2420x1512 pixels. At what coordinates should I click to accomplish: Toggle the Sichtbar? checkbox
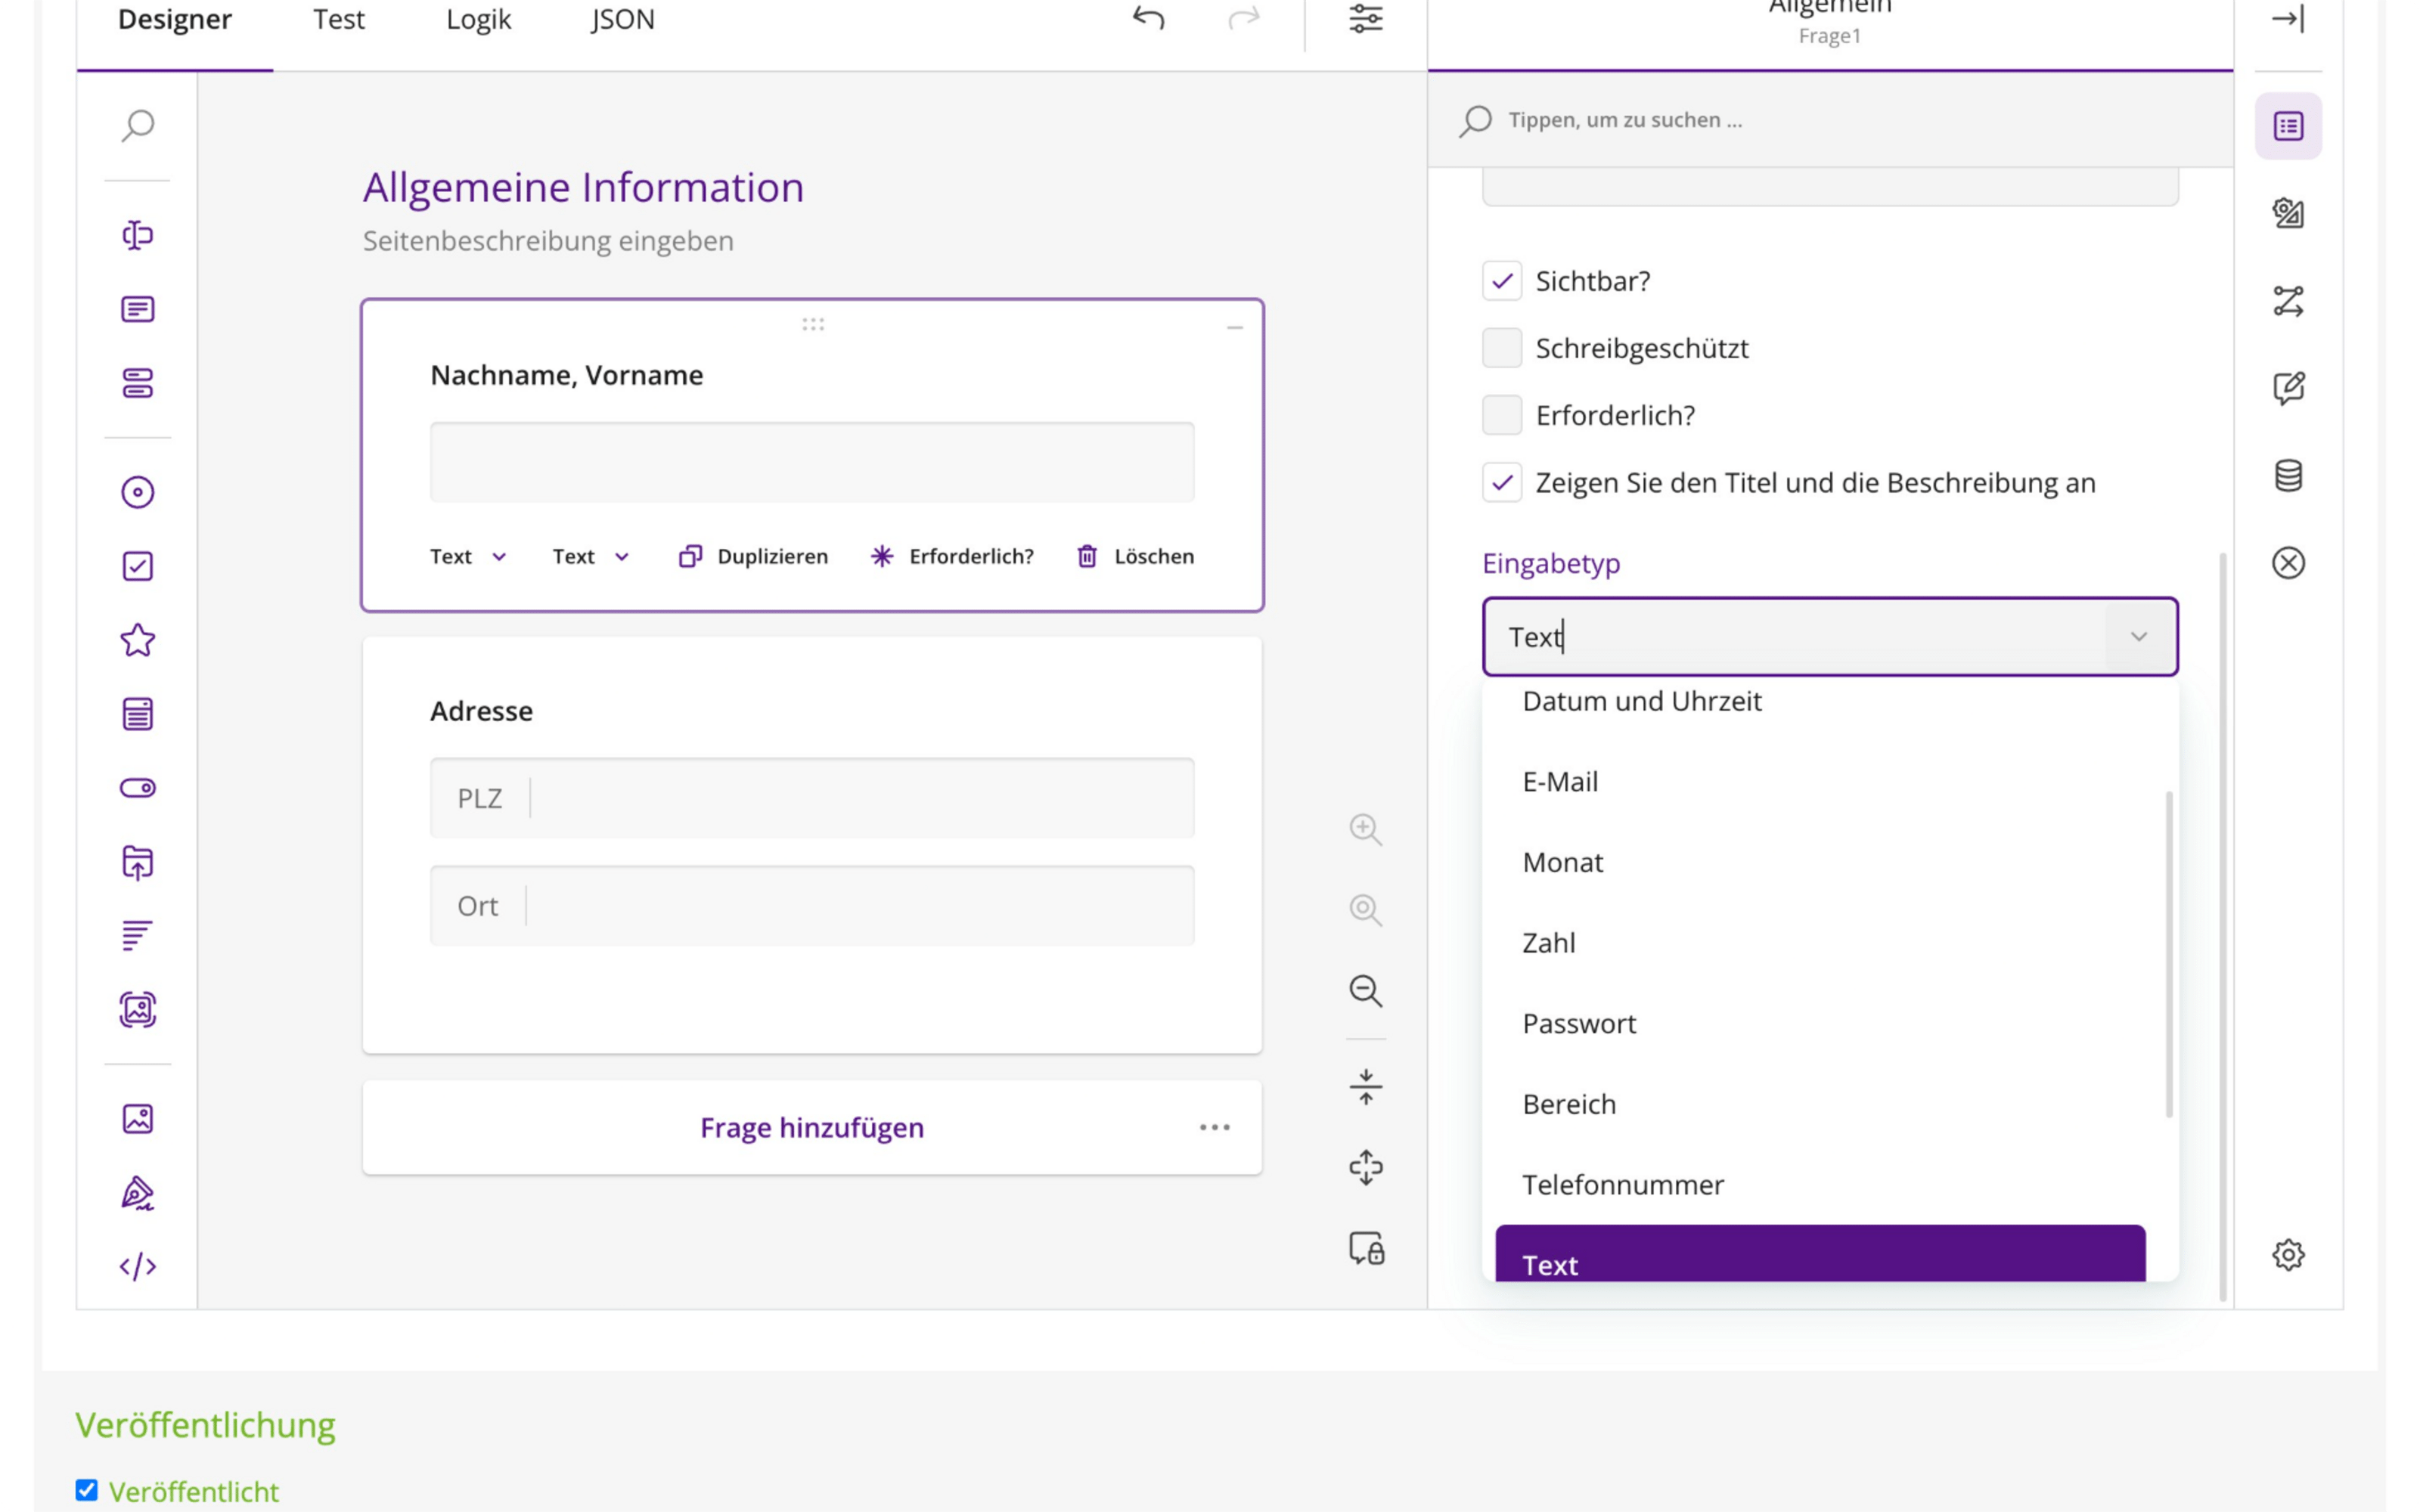click(1502, 281)
